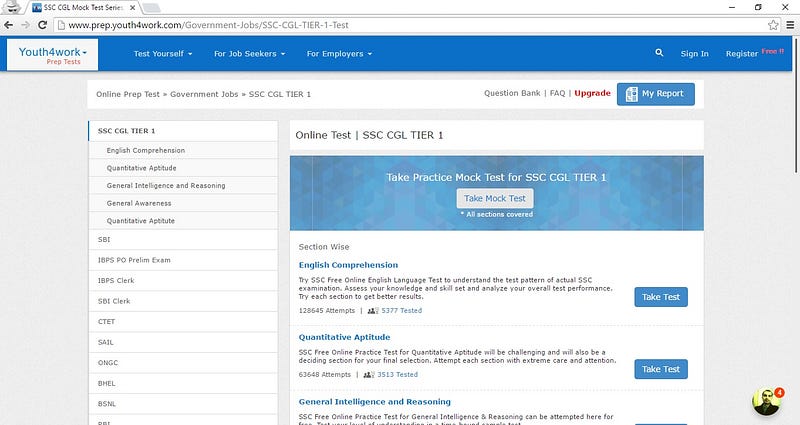Click the Upgrade link
Viewport: 800px width, 425px height.
pos(592,93)
